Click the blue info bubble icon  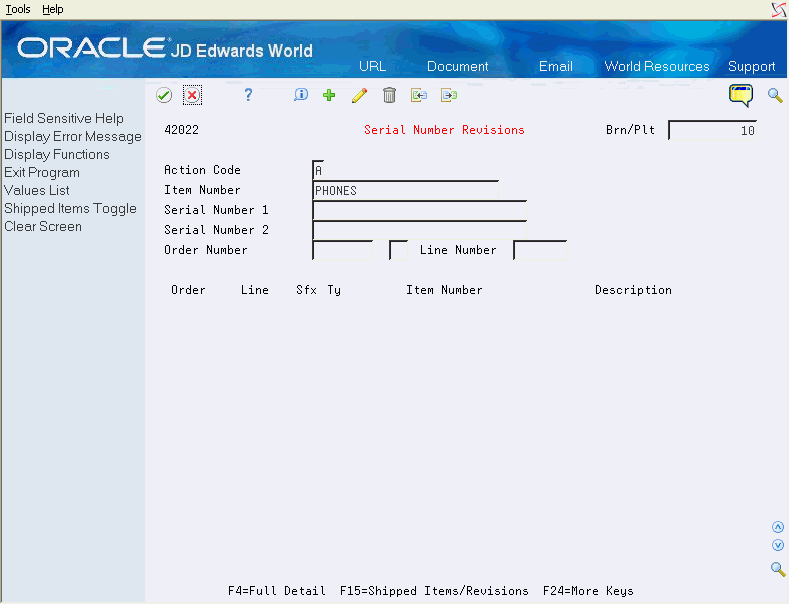(x=300, y=95)
